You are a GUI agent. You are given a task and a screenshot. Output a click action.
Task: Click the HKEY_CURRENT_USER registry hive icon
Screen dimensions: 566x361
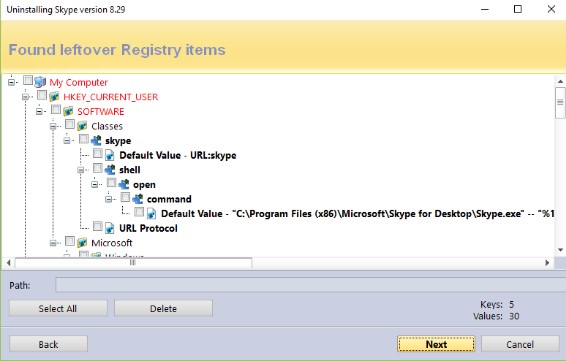coord(54,97)
